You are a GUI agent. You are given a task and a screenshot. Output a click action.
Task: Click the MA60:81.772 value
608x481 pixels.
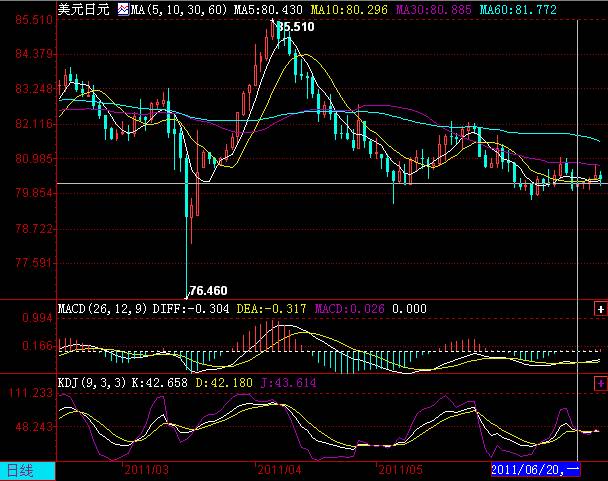click(518, 9)
